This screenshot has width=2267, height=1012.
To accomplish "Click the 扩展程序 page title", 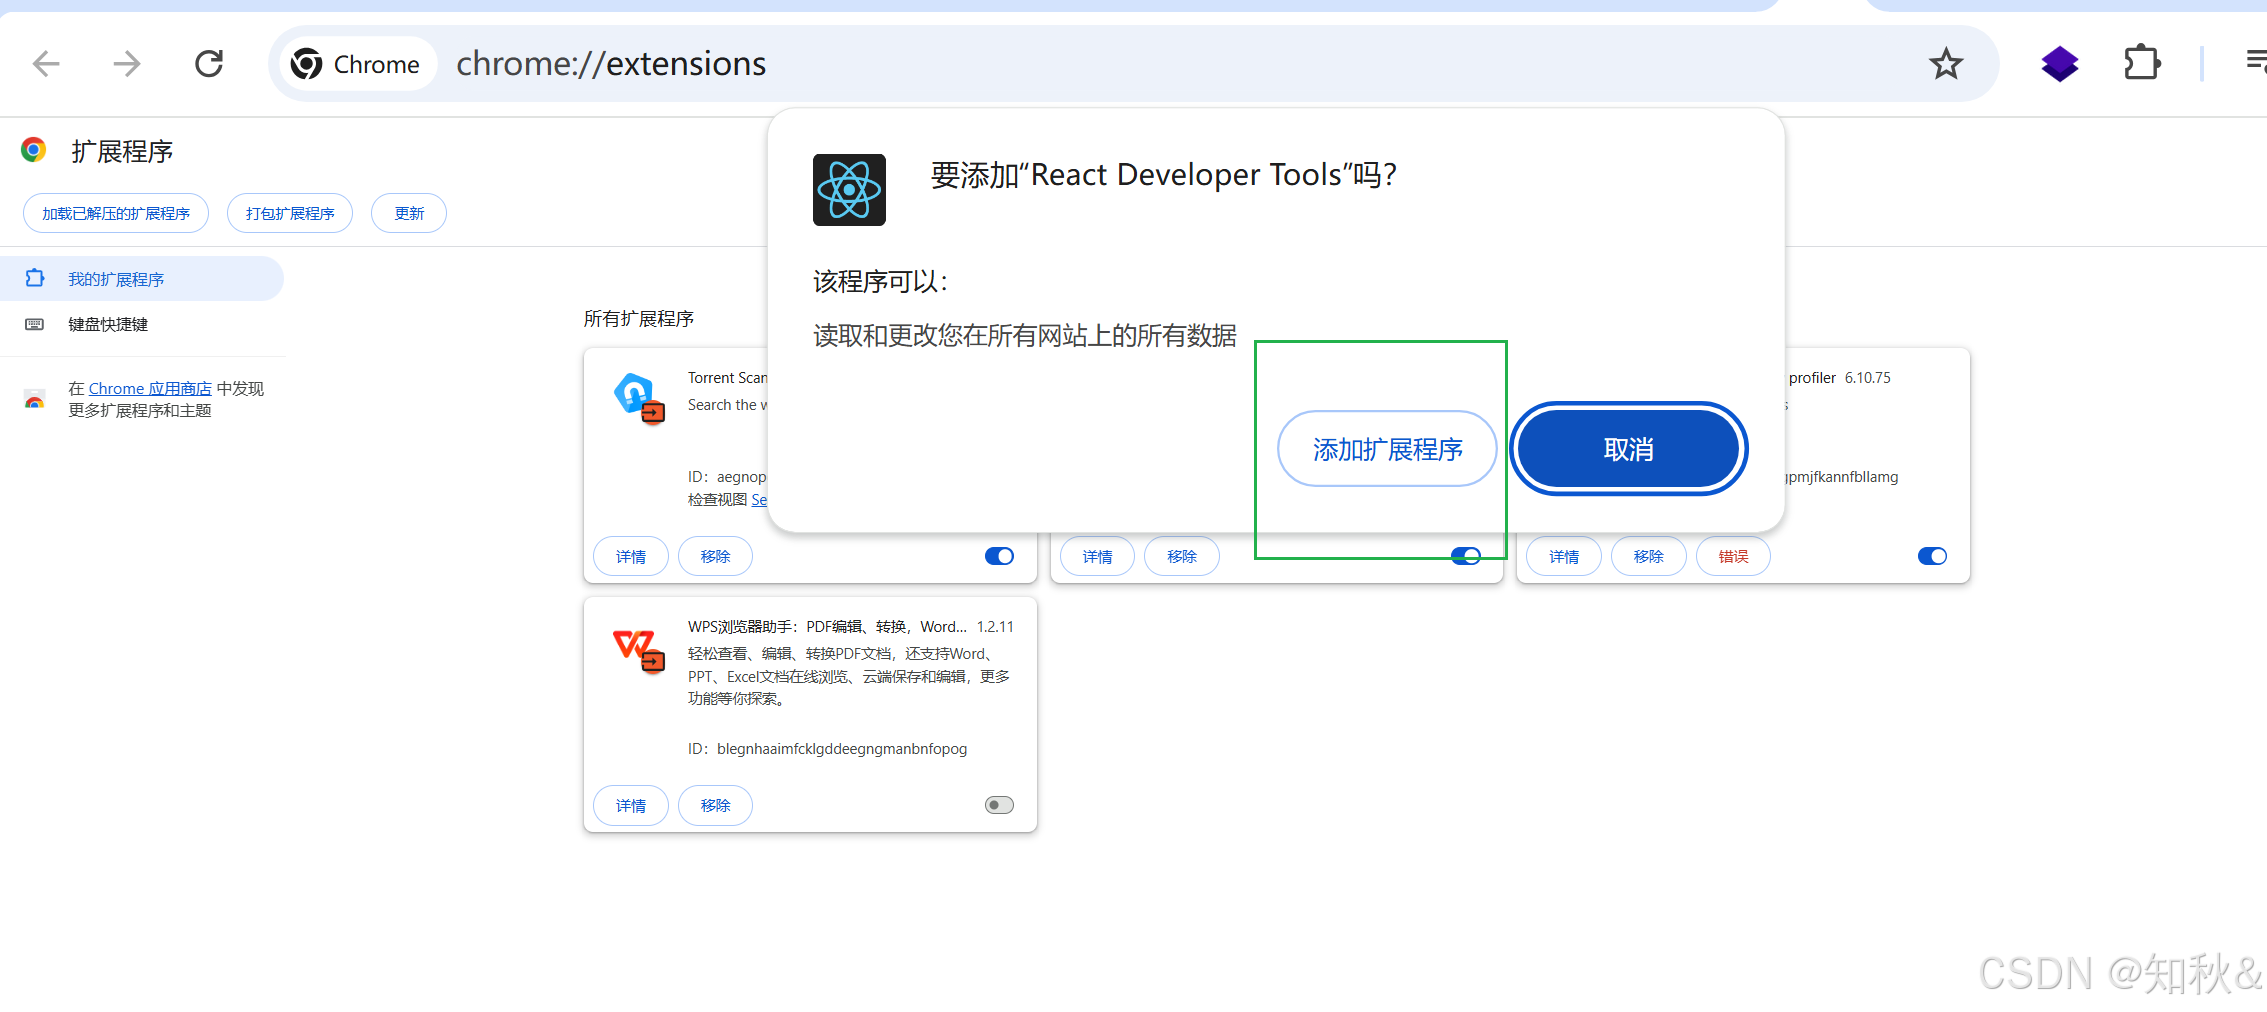I will coord(122,151).
